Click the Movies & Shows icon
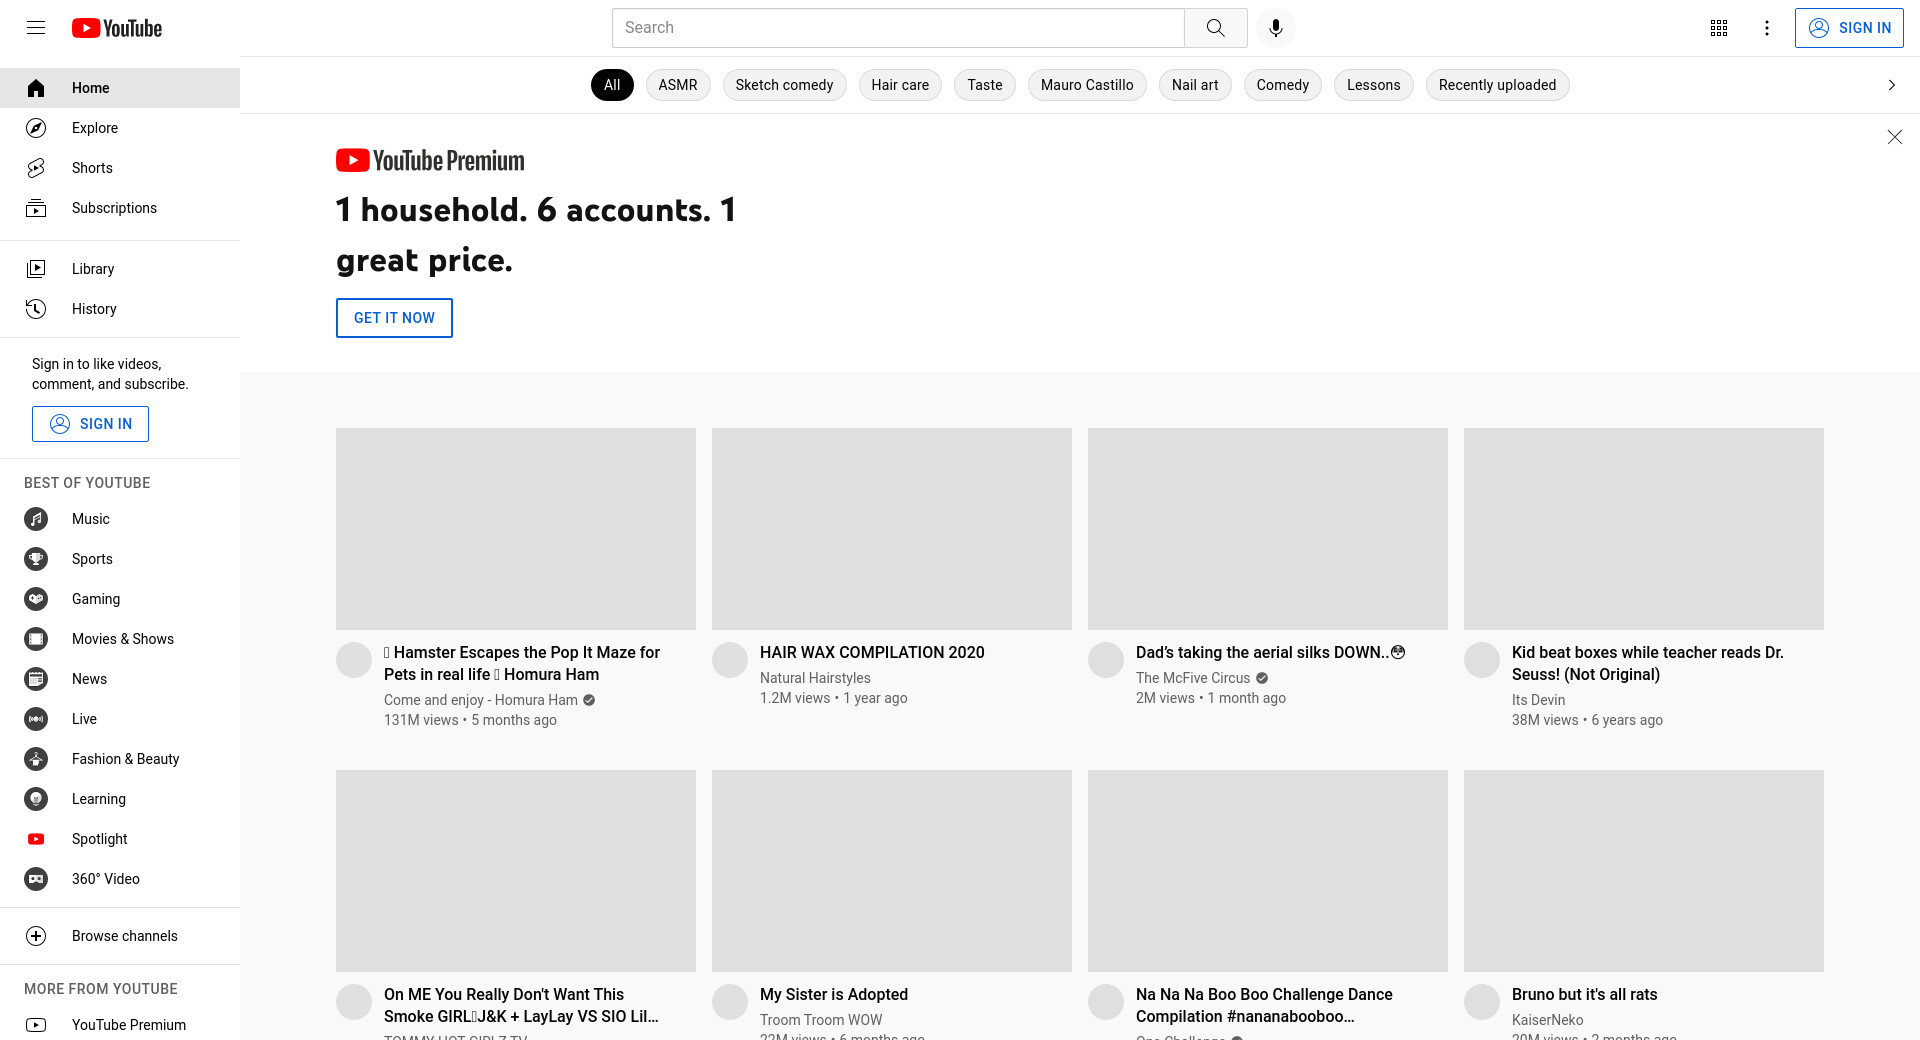 pos(36,639)
